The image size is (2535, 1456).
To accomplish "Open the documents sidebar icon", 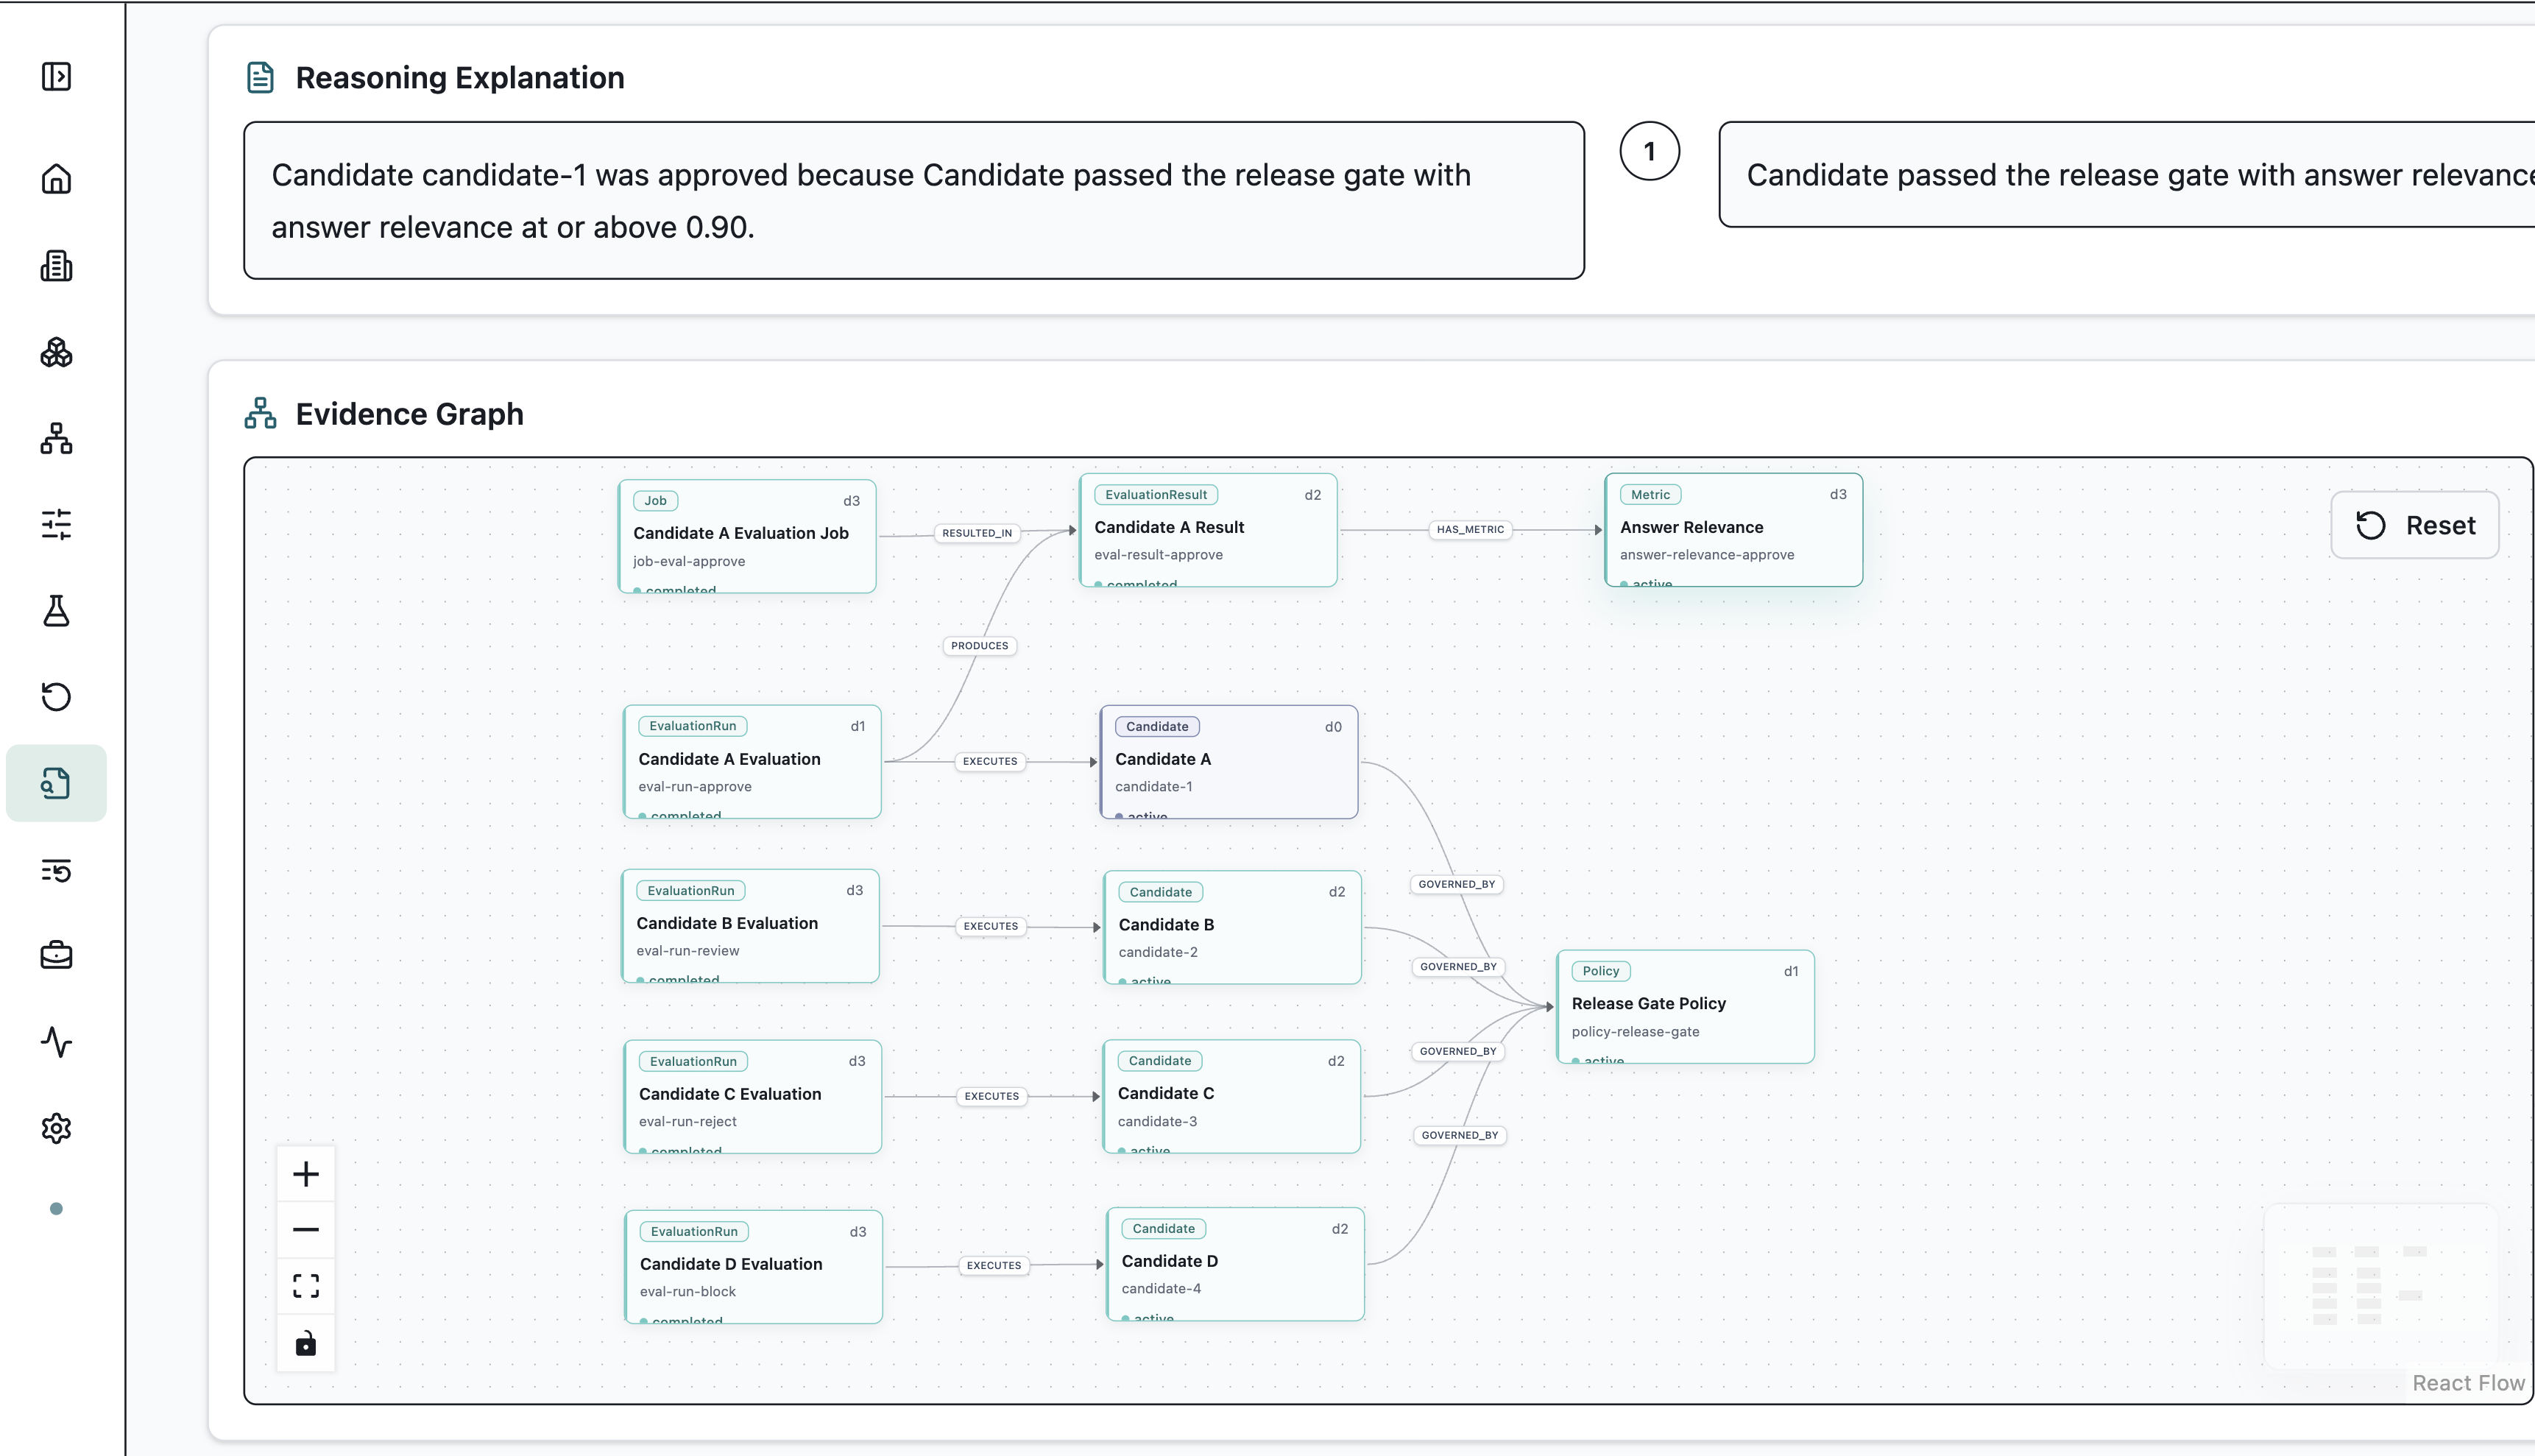I will click(x=56, y=266).
